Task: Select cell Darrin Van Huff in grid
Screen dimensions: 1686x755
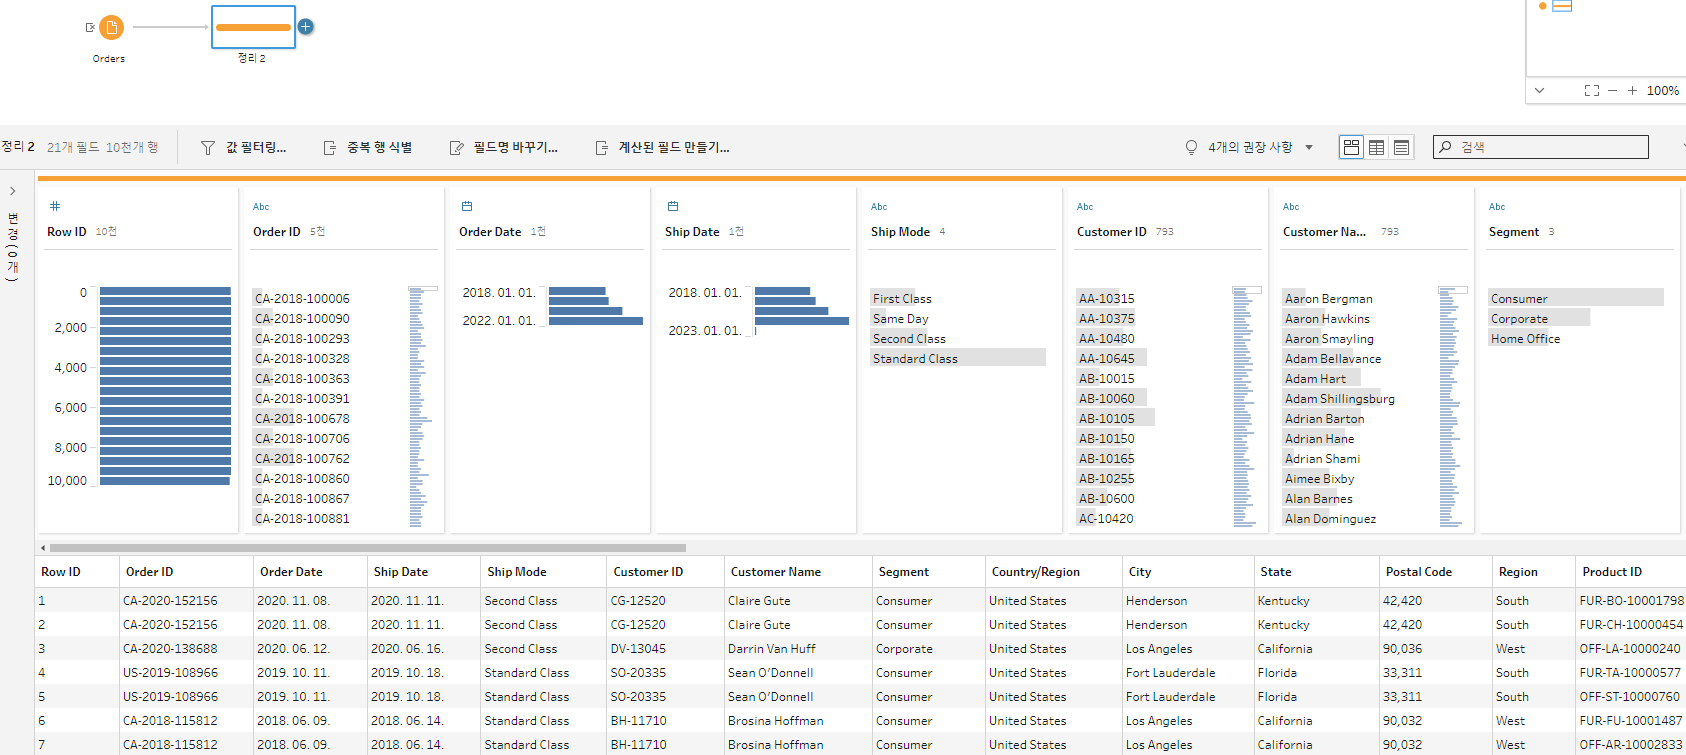Action: tap(771, 649)
